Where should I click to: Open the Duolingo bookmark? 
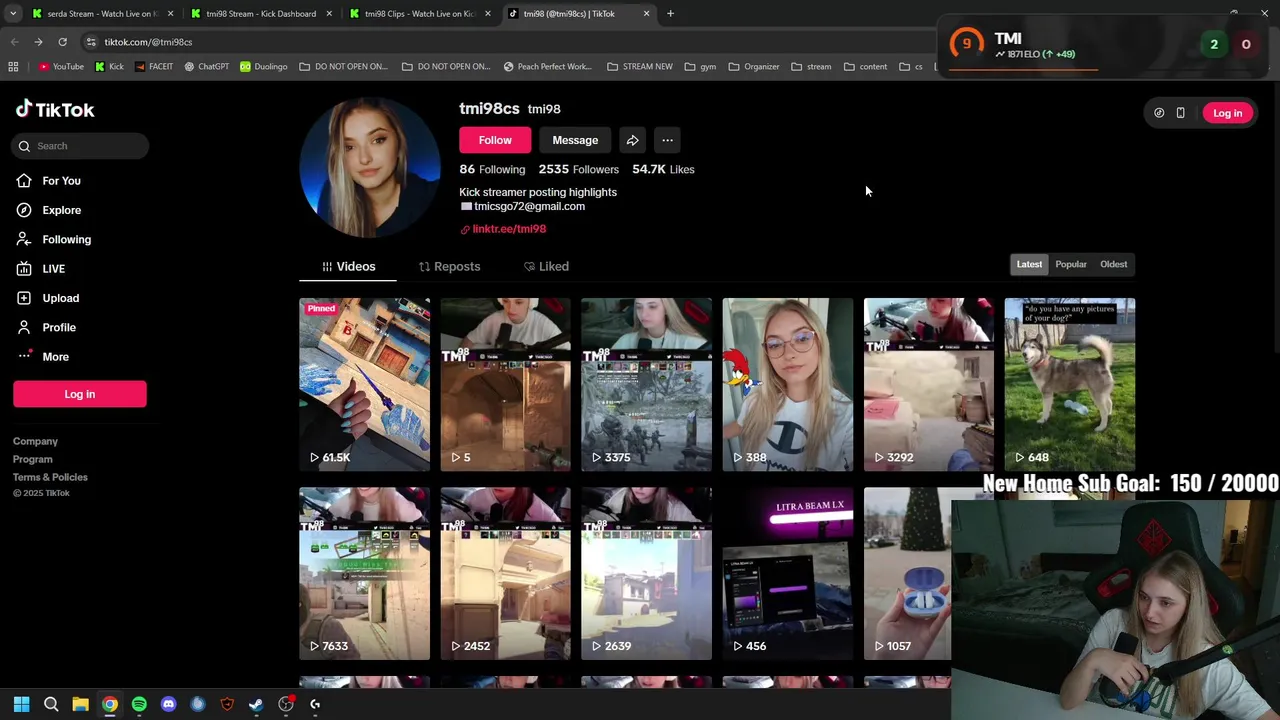click(264, 67)
